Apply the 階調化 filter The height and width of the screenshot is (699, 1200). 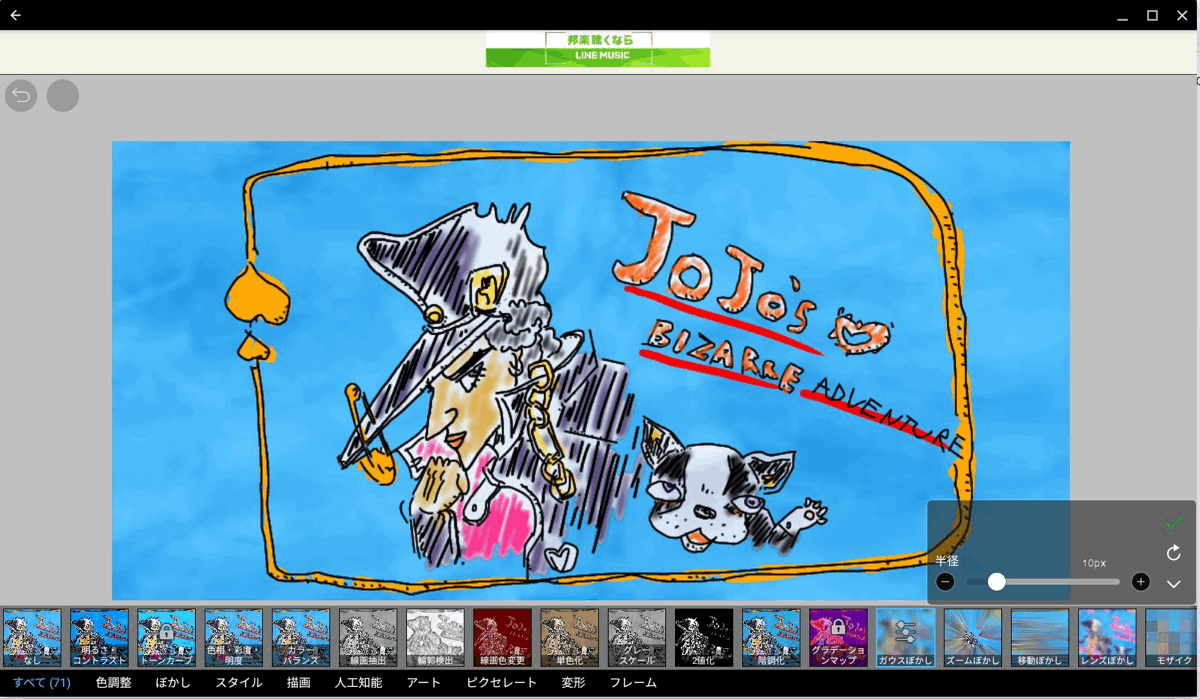[x=771, y=638]
